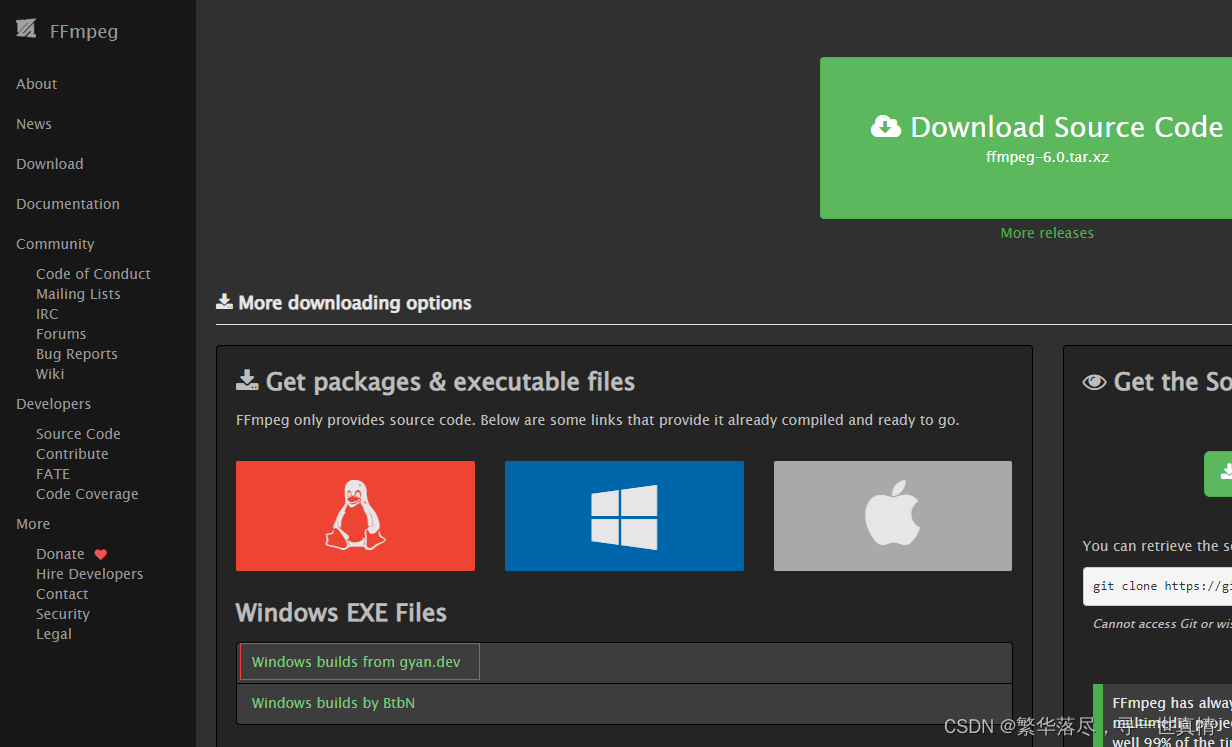Open the Documentation menu item
Viewport: 1232px width, 747px height.
(x=68, y=204)
